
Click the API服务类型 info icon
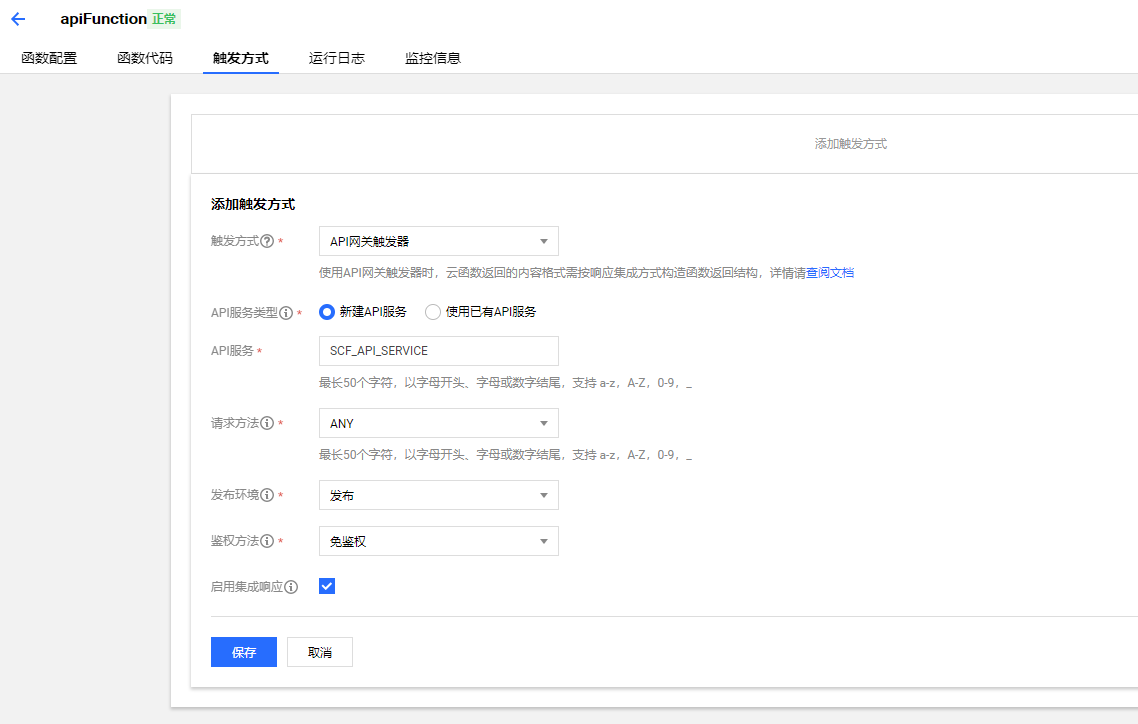pos(287,312)
